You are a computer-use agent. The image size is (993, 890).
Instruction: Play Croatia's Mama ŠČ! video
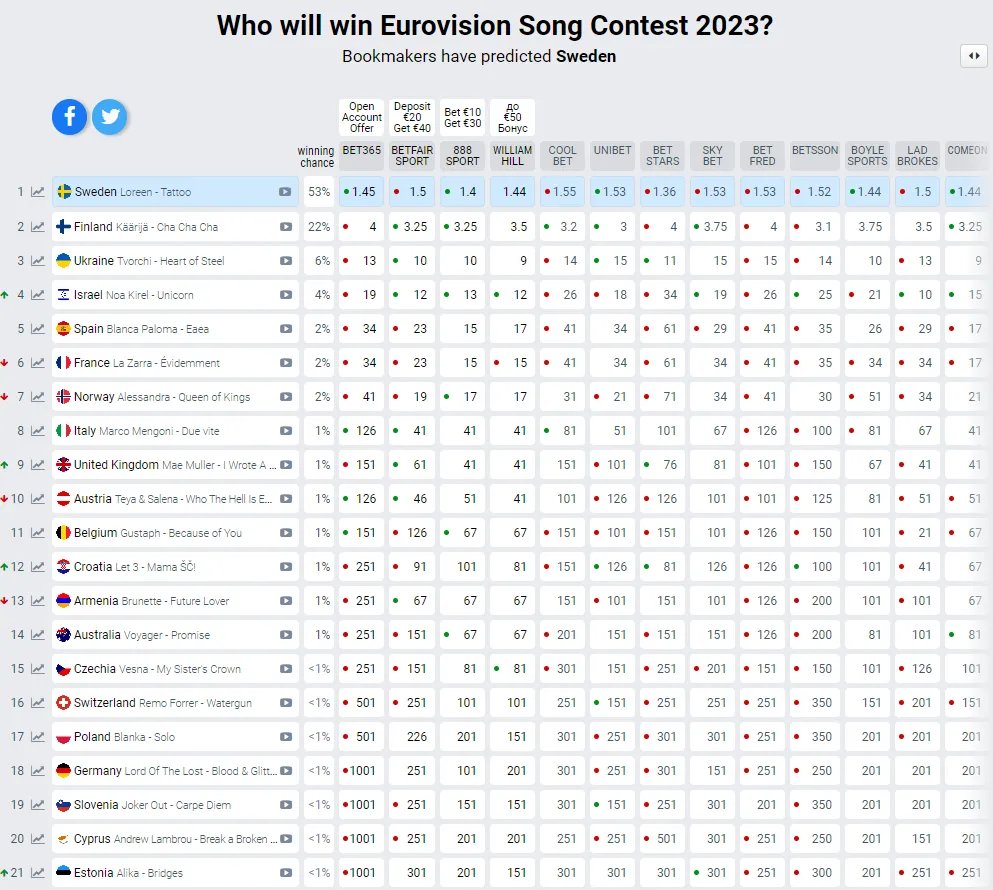286,567
